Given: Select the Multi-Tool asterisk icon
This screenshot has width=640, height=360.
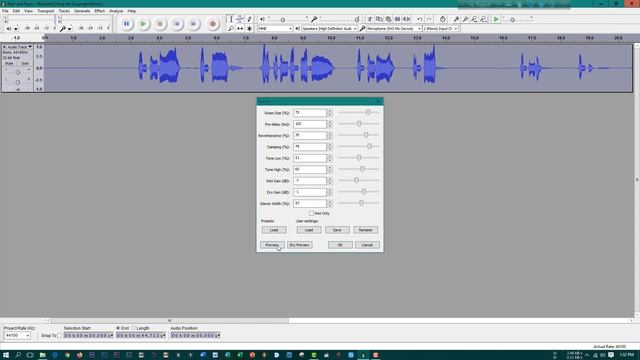Looking at the screenshot, I should tap(249, 29).
